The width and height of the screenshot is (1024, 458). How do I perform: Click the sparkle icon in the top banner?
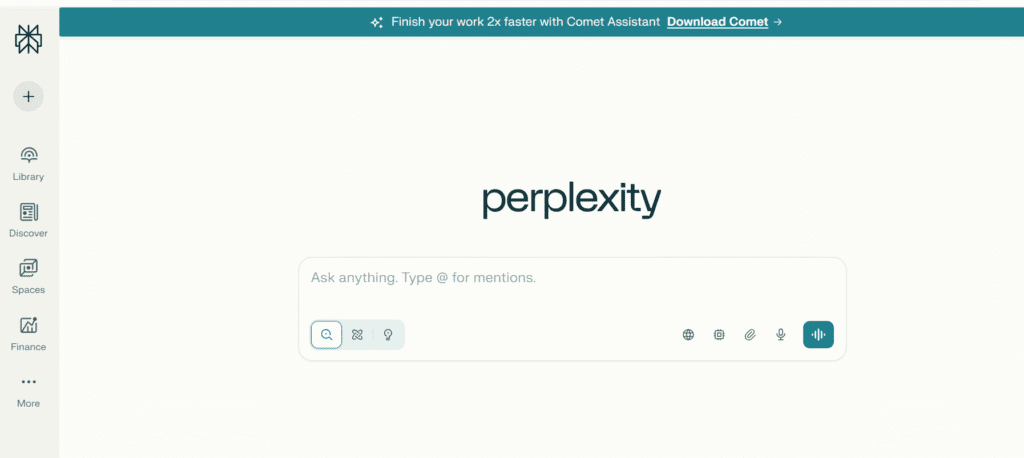click(377, 22)
